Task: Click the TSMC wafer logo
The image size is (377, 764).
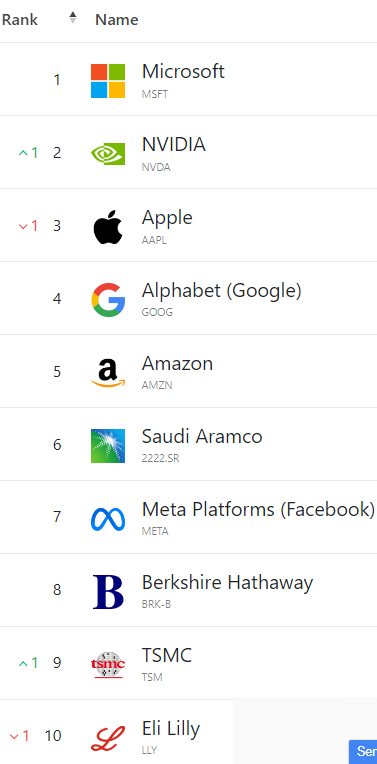Action: 108,665
